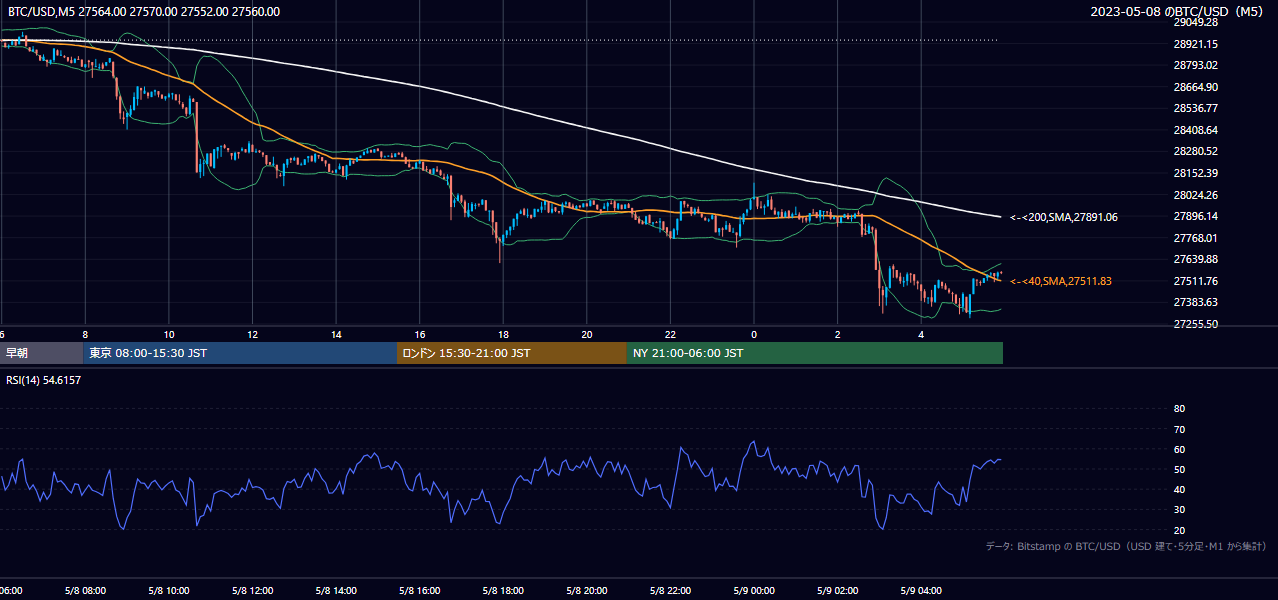1278x600 pixels.
Task: Click the RSI scale value 60
Action: click(1179, 449)
